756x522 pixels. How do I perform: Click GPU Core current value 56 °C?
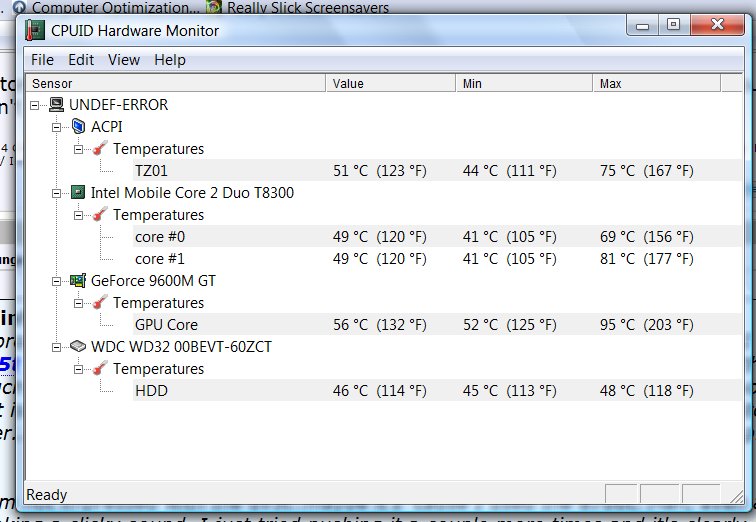(380, 325)
